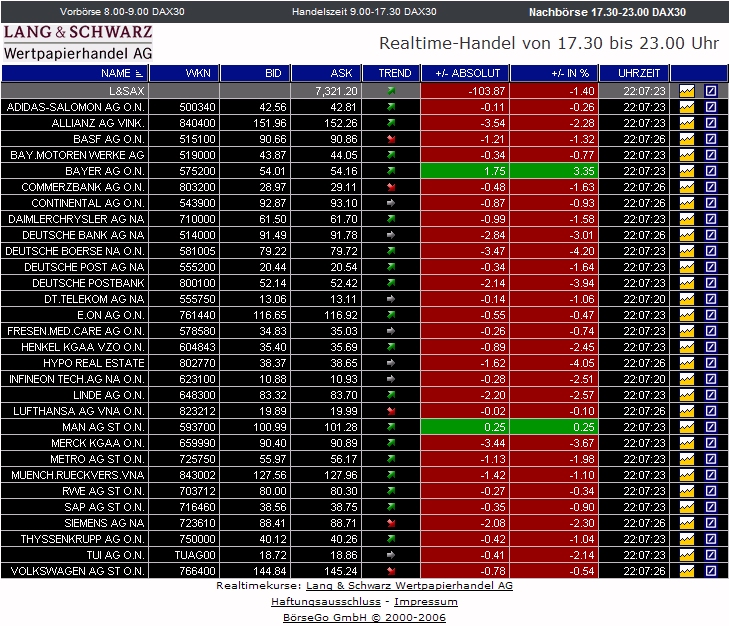Open chart icon for RWE AG row

[x=687, y=491]
